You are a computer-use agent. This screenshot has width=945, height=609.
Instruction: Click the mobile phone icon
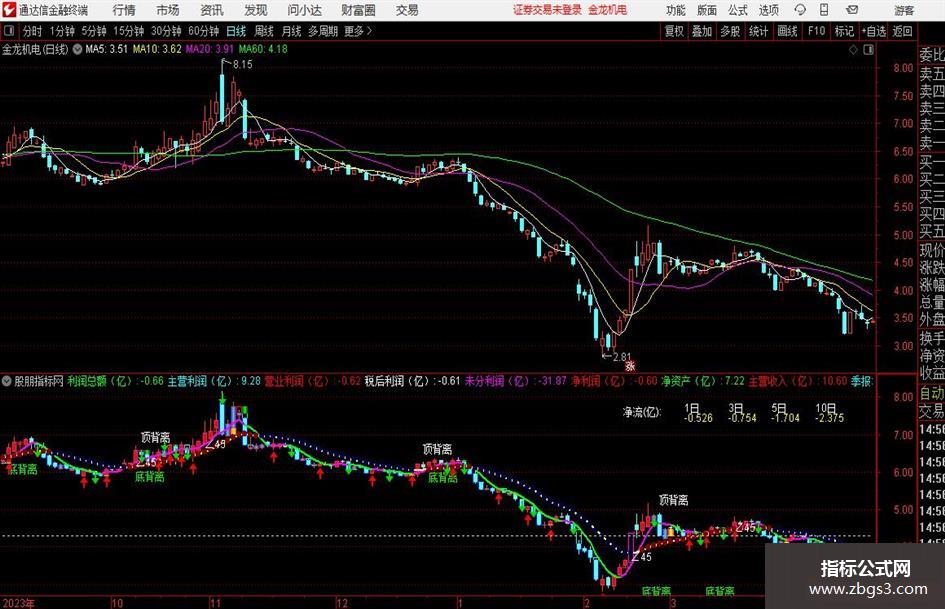click(x=824, y=10)
